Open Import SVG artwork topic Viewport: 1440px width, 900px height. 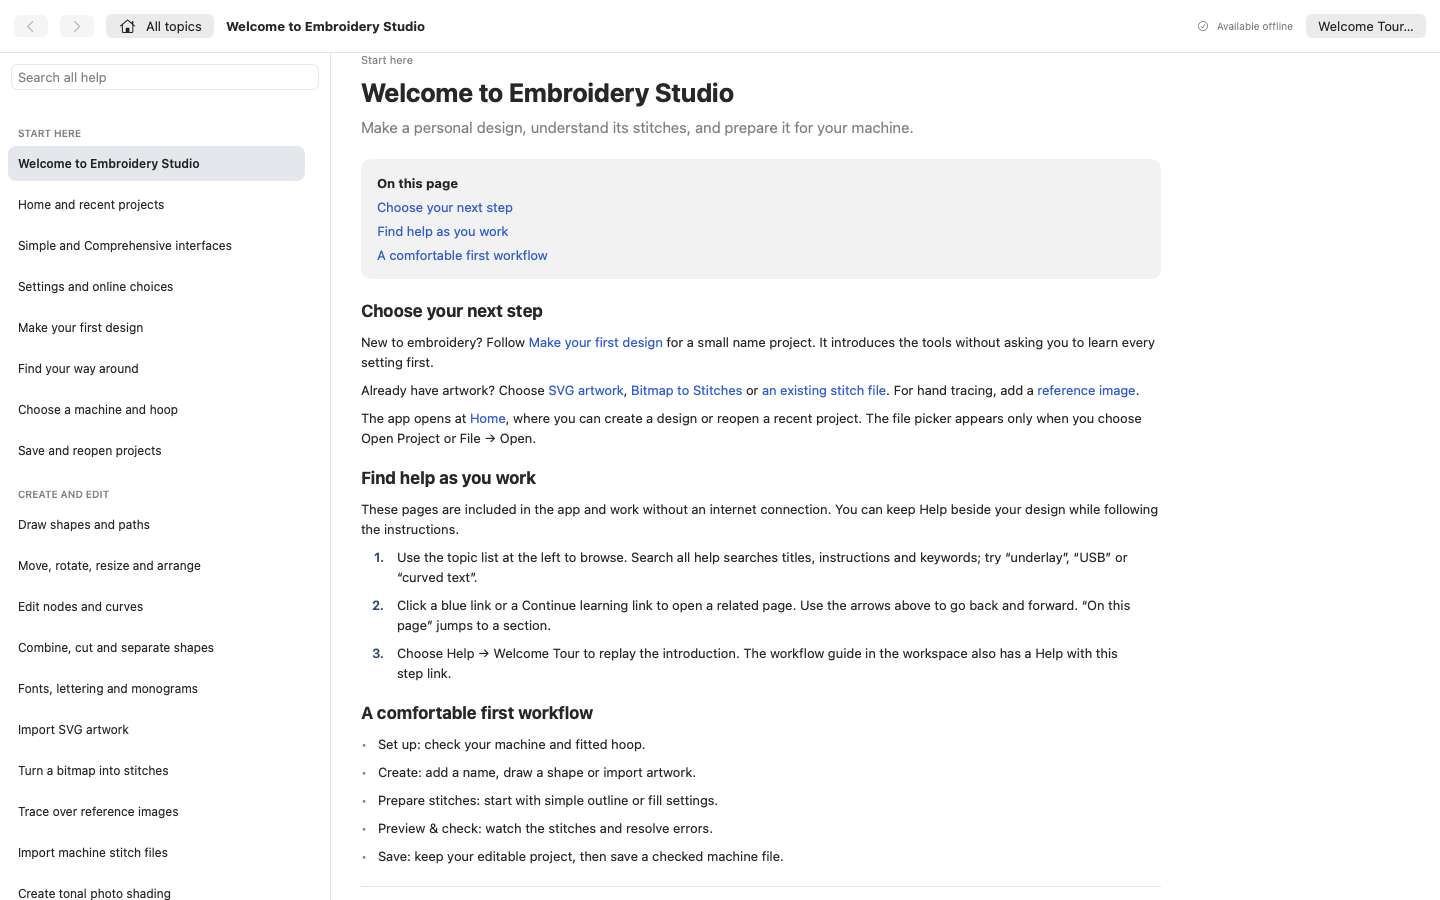point(156,730)
